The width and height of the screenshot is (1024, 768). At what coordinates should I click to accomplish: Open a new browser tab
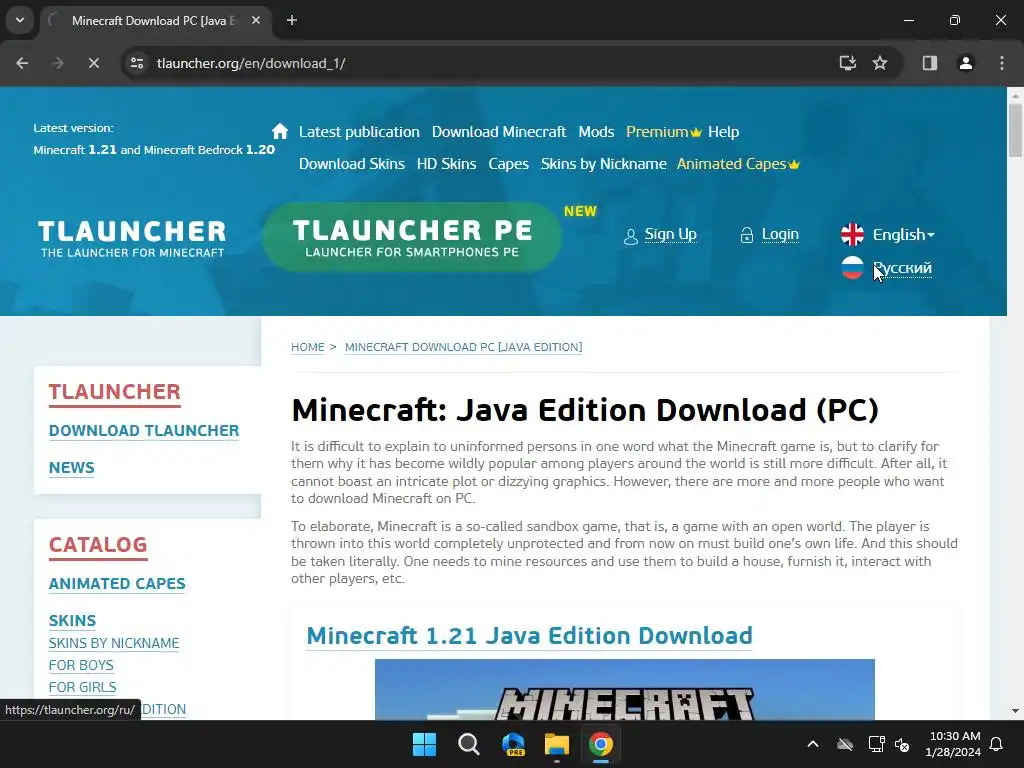click(x=292, y=20)
